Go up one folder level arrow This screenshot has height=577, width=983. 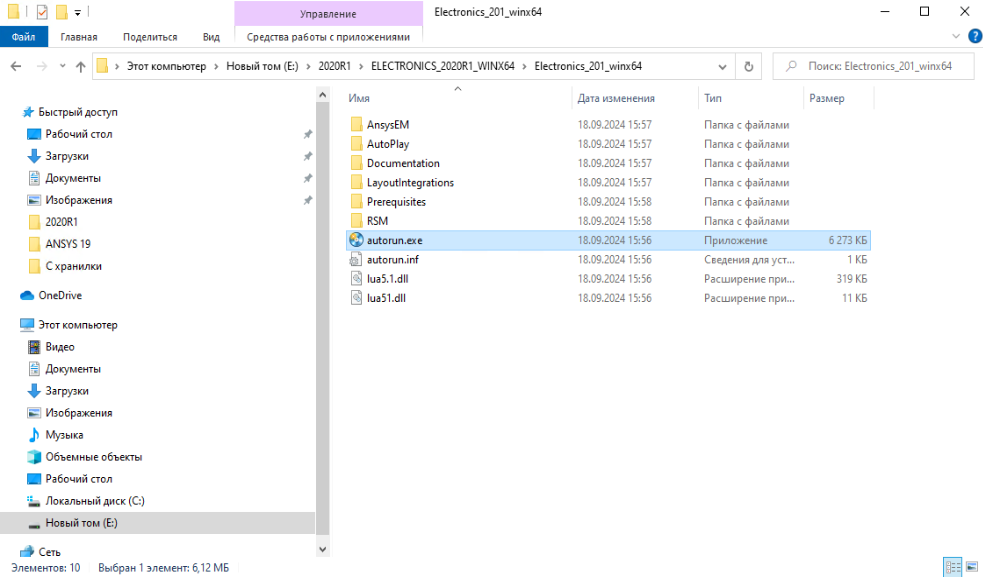80,66
